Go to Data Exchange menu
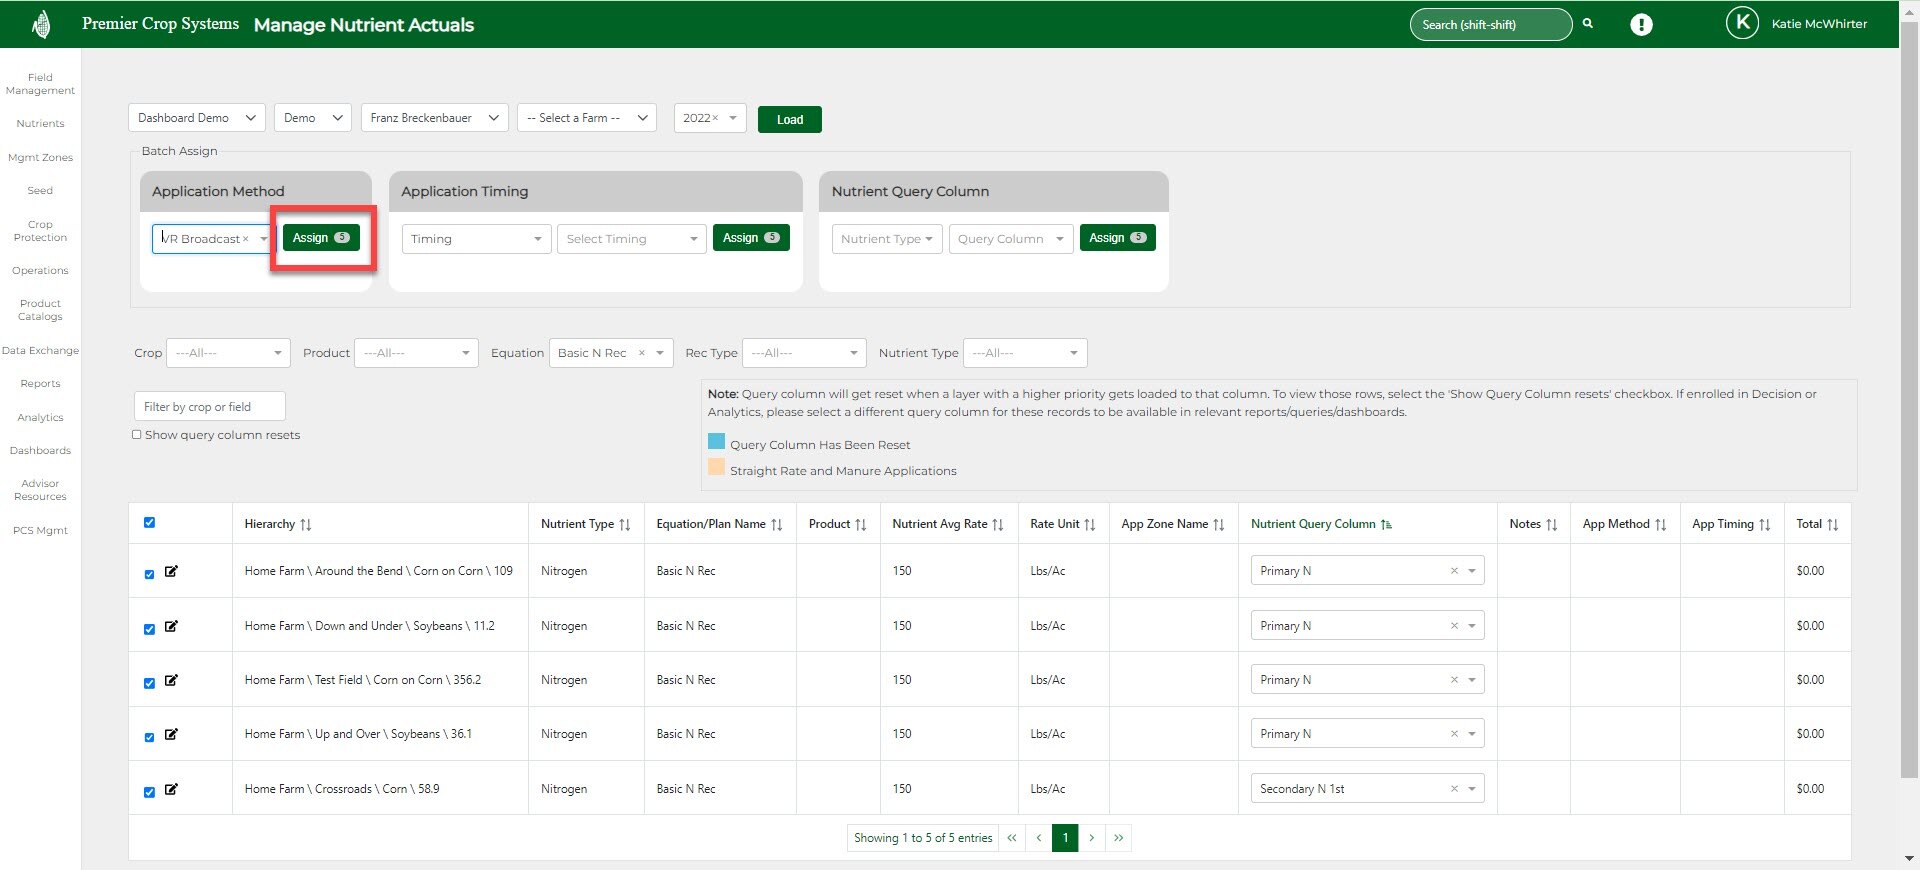Image resolution: width=1920 pixels, height=870 pixels. click(40, 351)
